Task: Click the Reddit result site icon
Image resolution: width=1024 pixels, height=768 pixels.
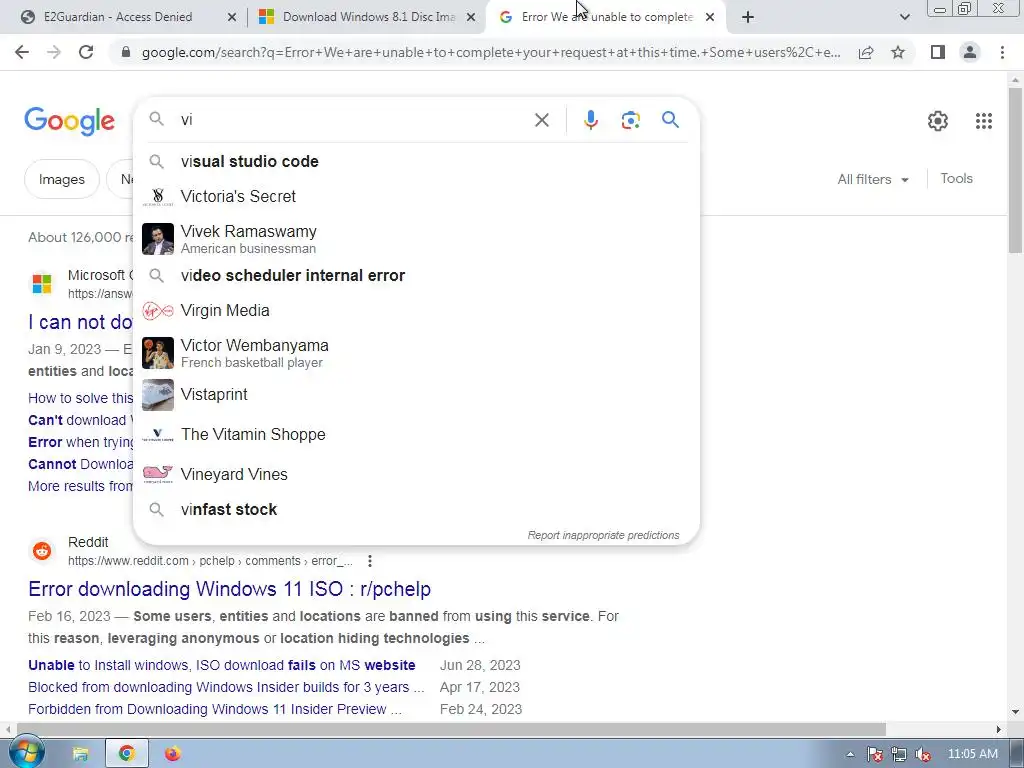Action: click(x=42, y=551)
